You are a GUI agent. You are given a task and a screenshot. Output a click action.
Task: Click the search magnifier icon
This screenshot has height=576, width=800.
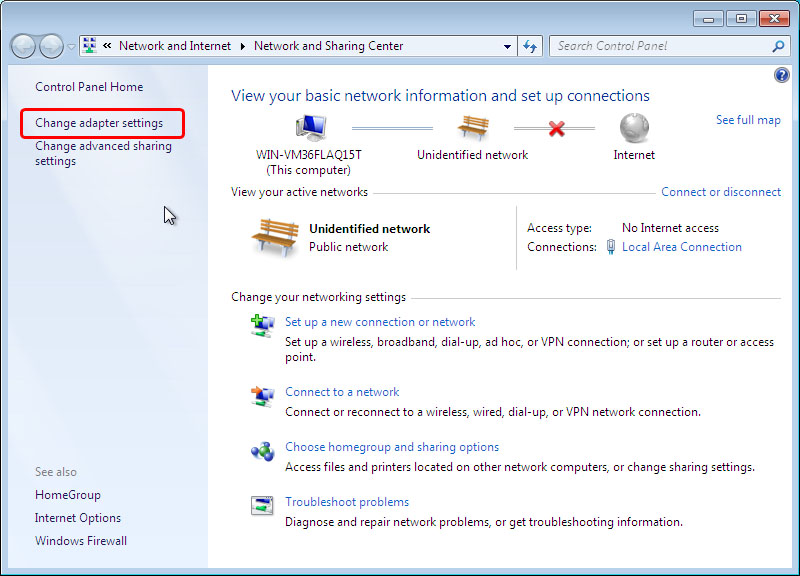coord(779,46)
